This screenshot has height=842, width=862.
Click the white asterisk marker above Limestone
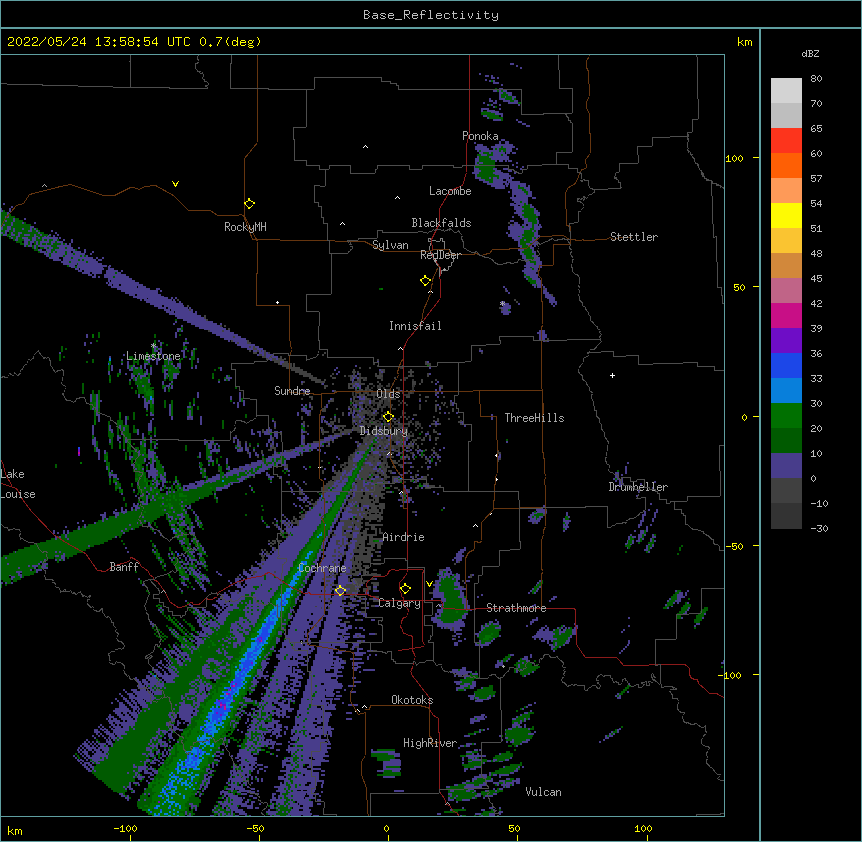coord(154,346)
